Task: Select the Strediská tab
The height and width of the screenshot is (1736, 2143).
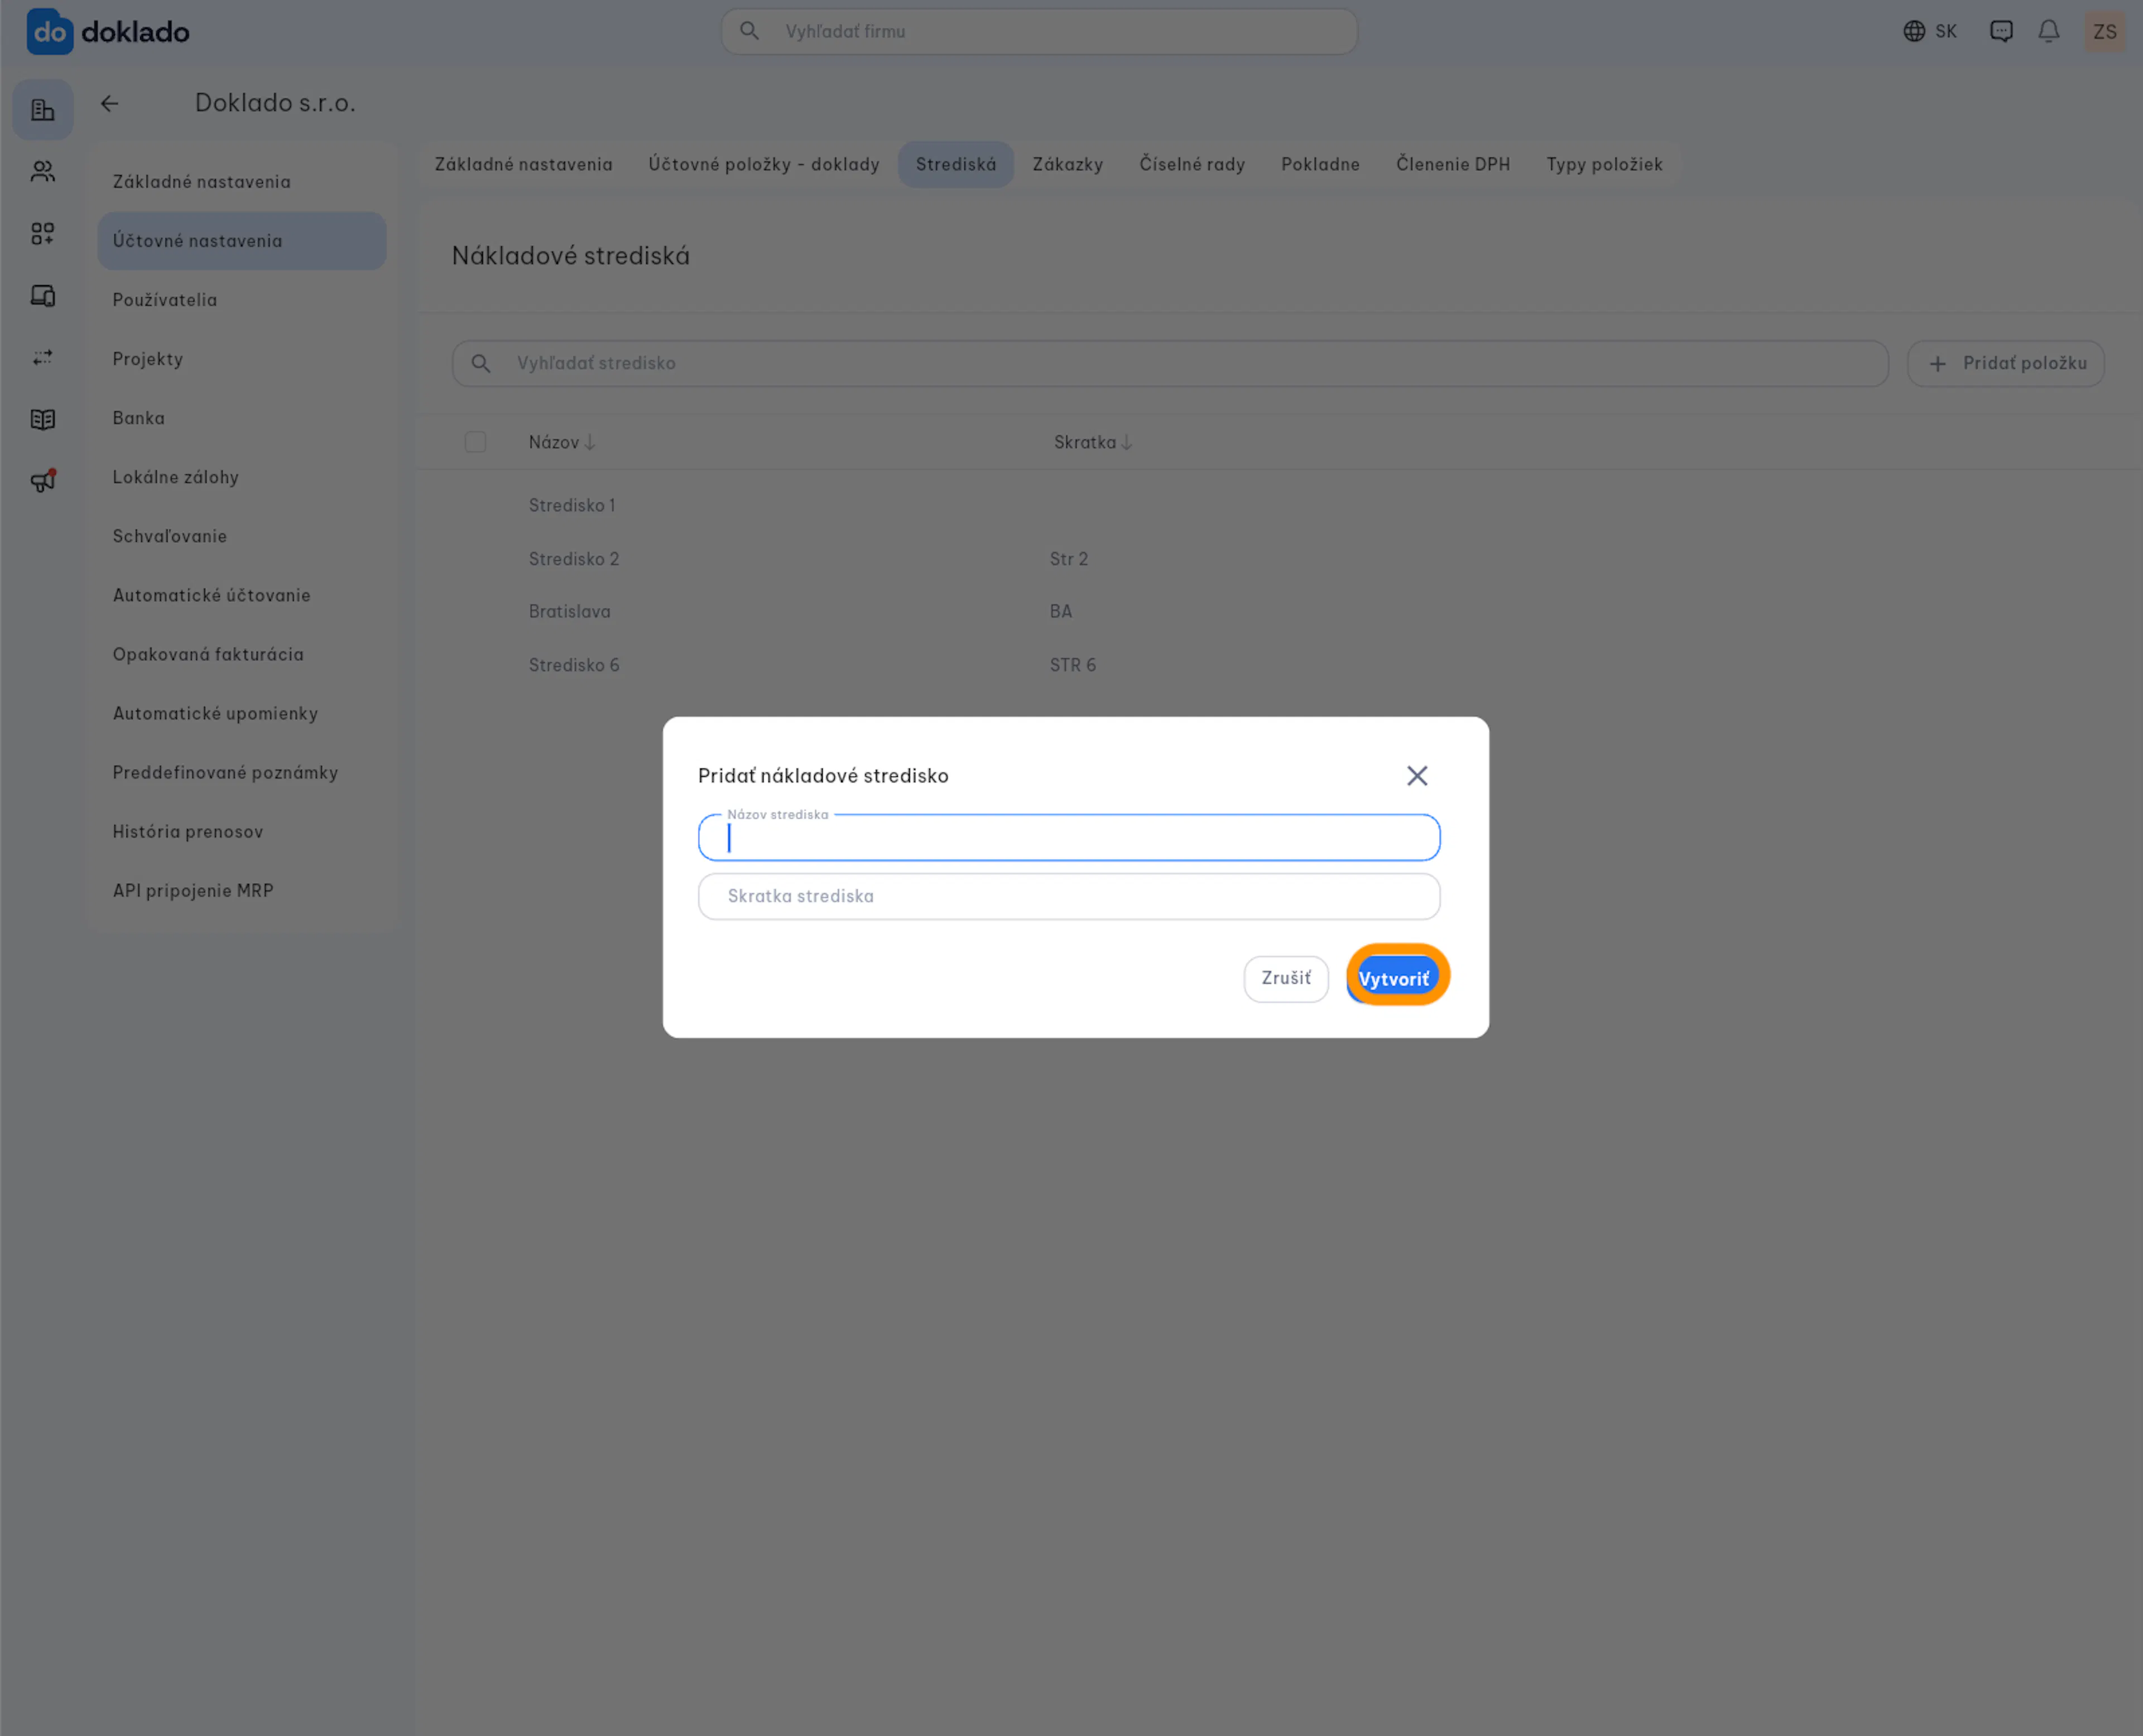Action: click(956, 165)
